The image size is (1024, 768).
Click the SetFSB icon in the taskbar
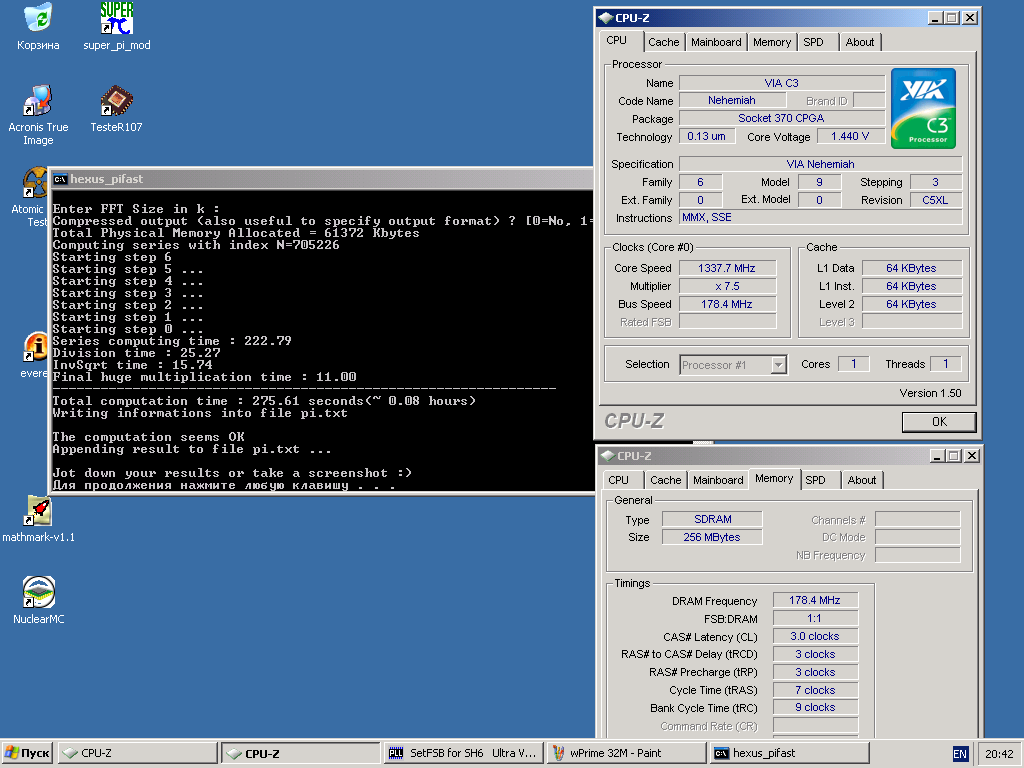pyautogui.click(x=396, y=753)
